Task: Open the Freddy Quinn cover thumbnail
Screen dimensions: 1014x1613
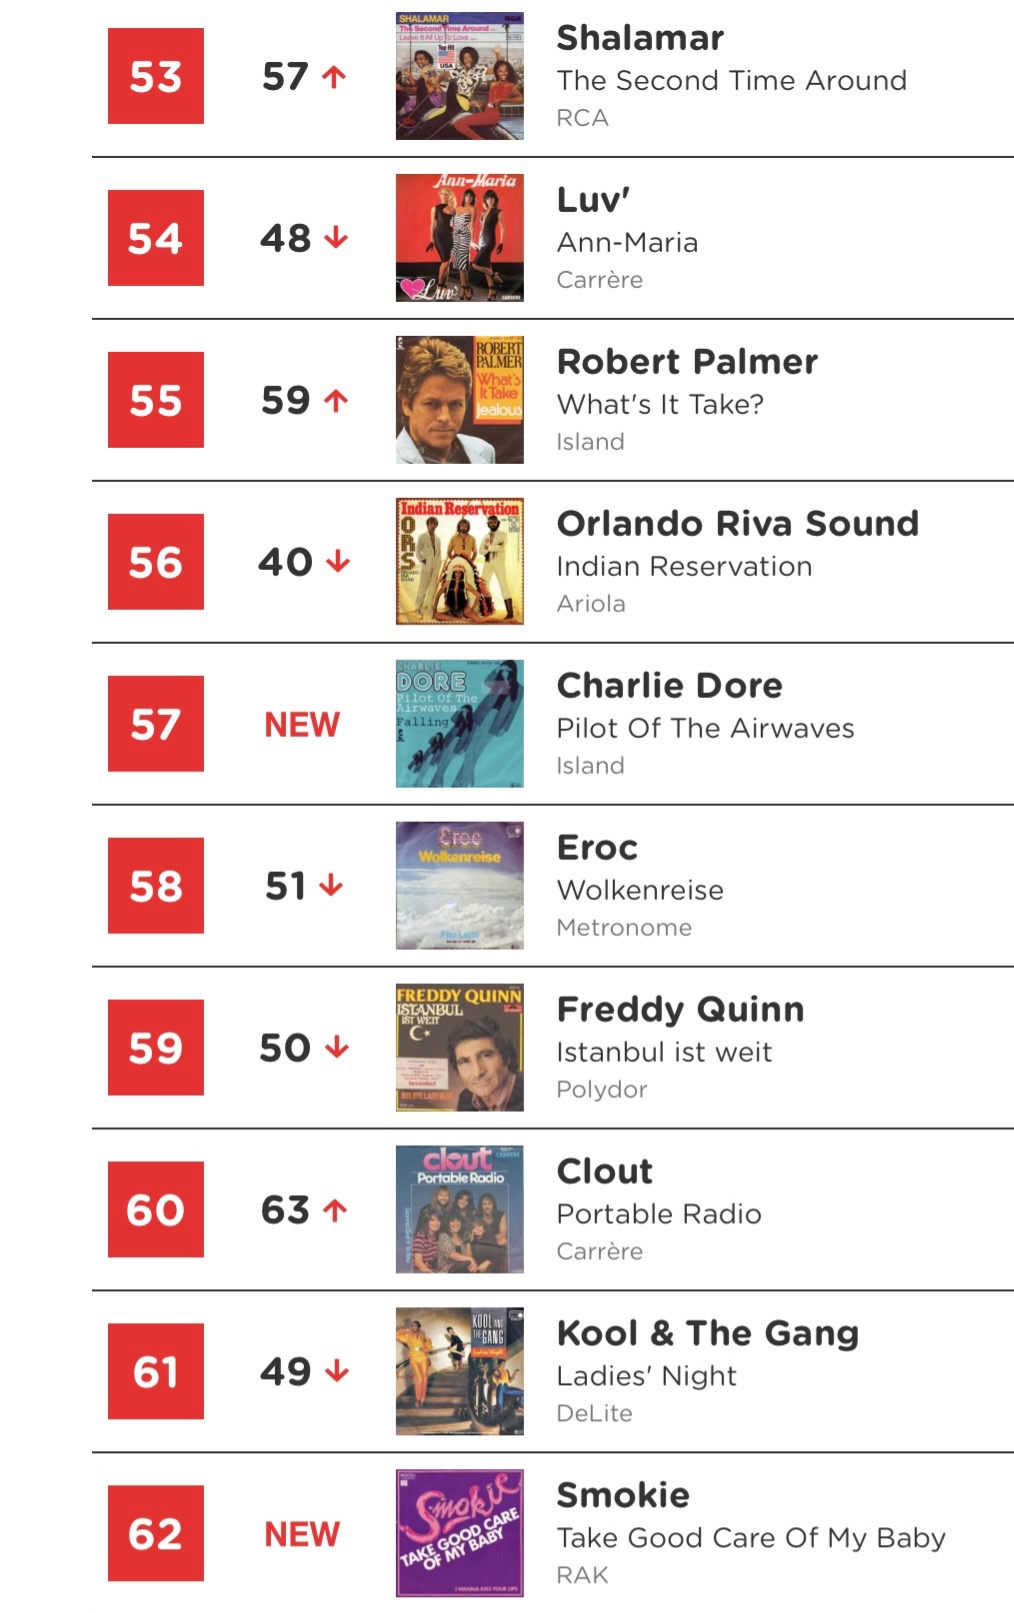Action: point(459,1048)
